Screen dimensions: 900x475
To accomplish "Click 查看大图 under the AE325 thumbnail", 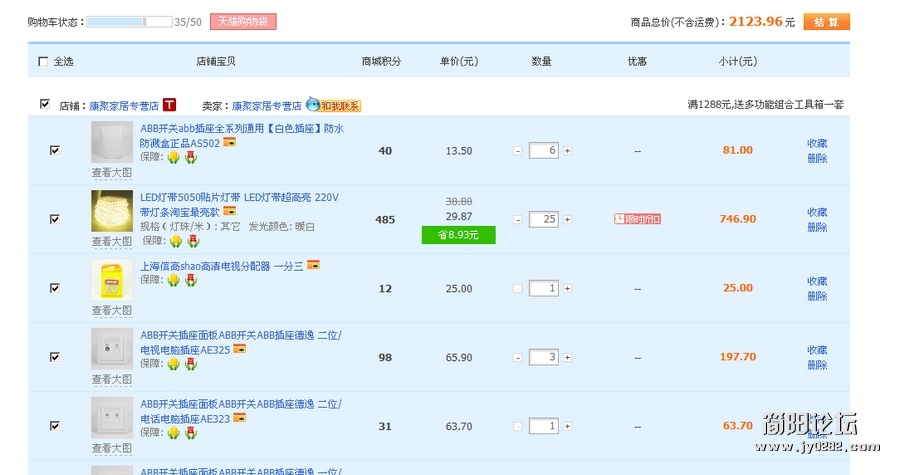I will pos(112,379).
